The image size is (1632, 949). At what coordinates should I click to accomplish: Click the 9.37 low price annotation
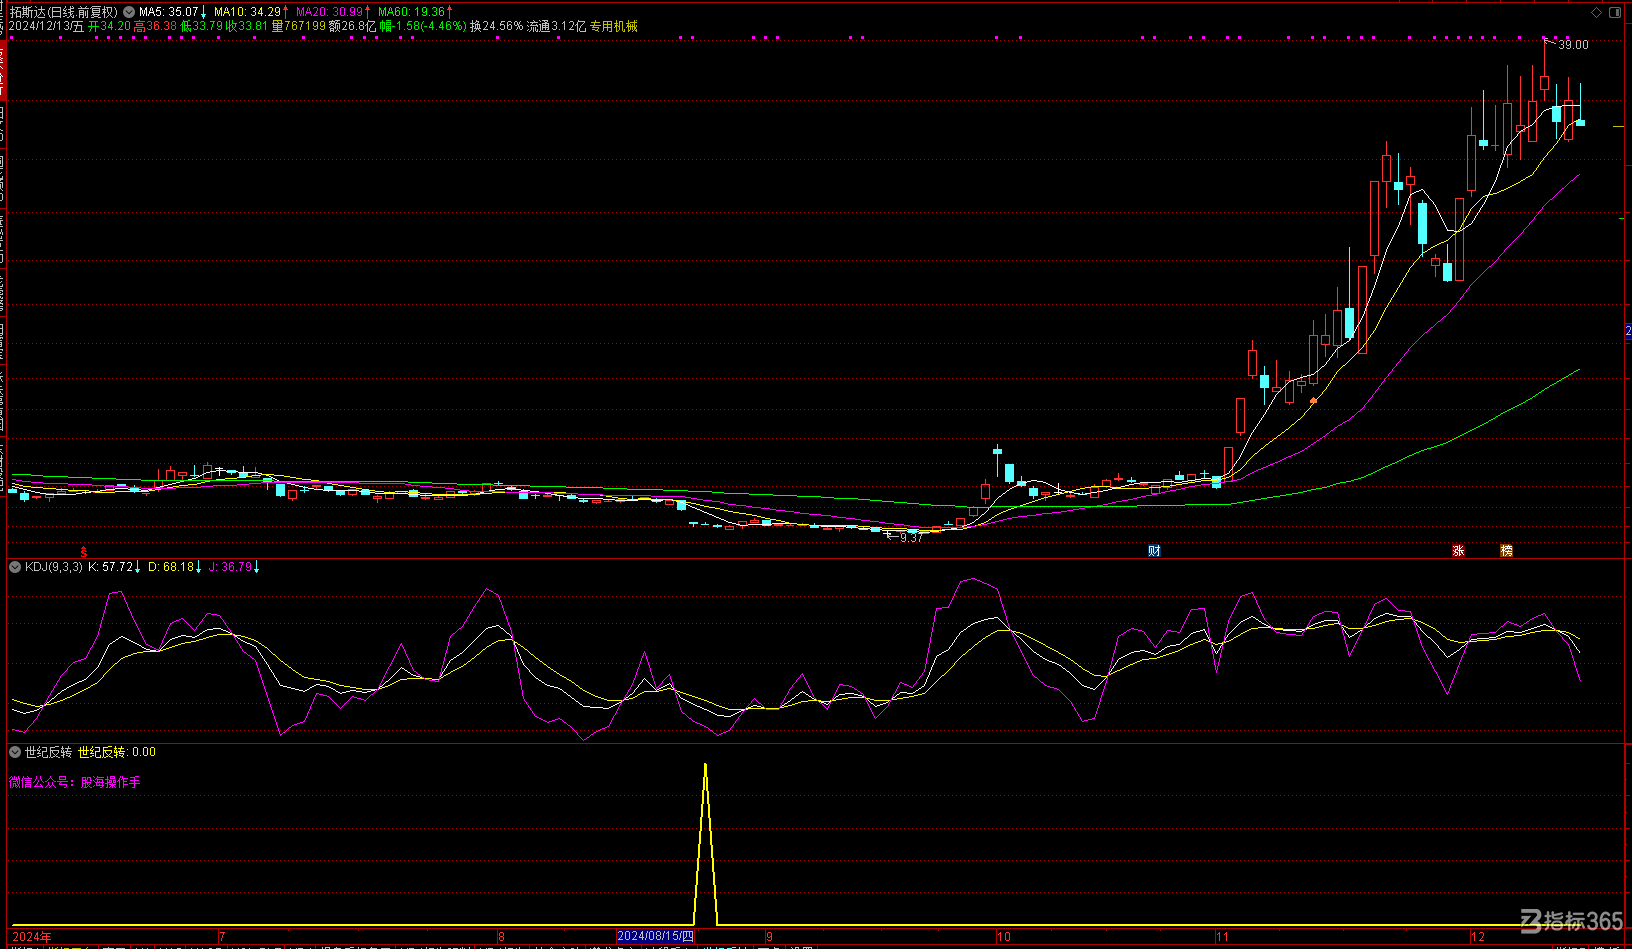coord(911,538)
